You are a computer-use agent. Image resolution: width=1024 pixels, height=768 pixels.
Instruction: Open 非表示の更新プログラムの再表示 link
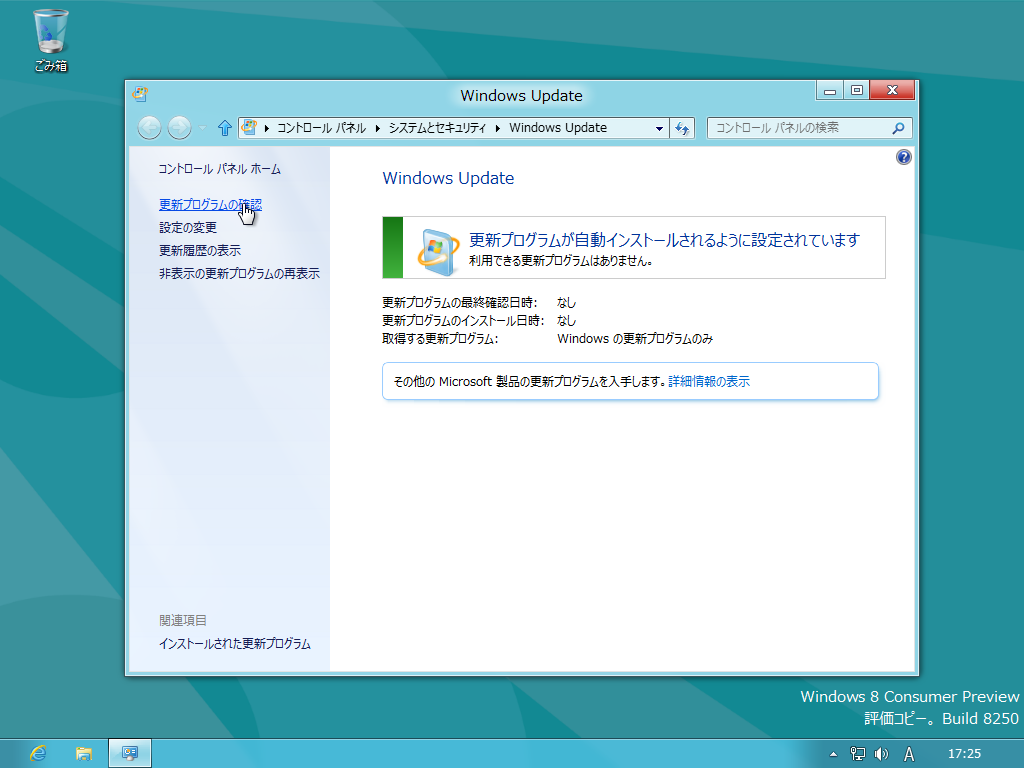(x=239, y=274)
